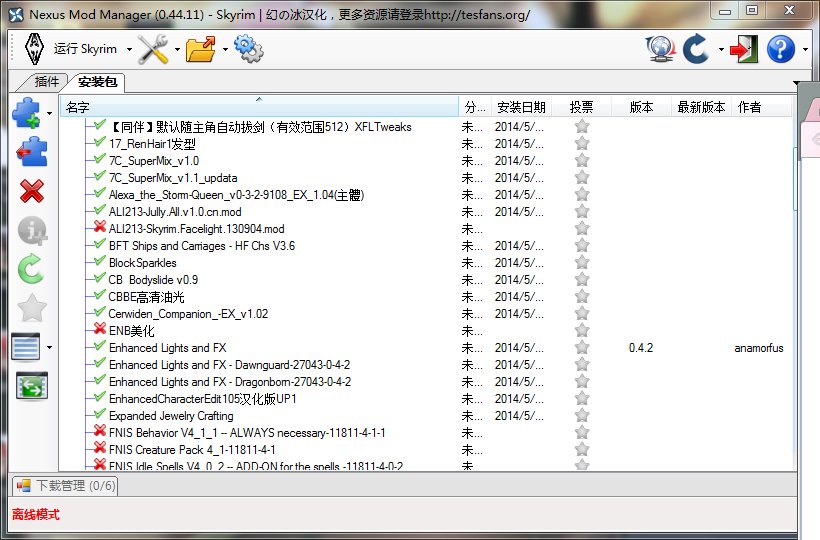Toggle the red X status on ENB美化
Screen dimensions: 820x540
[x=99, y=330]
